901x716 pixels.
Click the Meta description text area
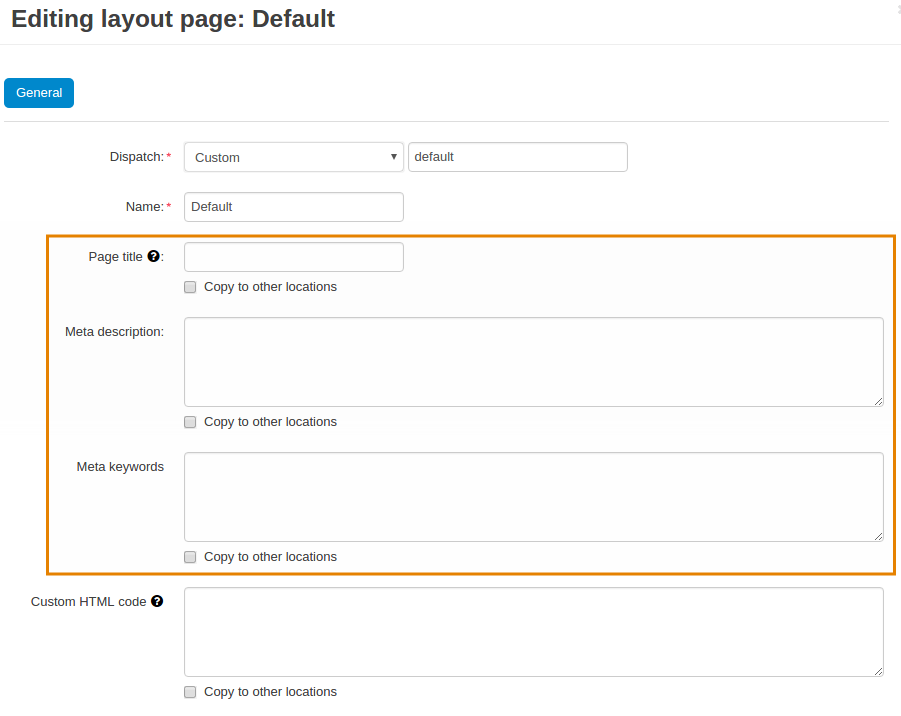[x=534, y=362]
